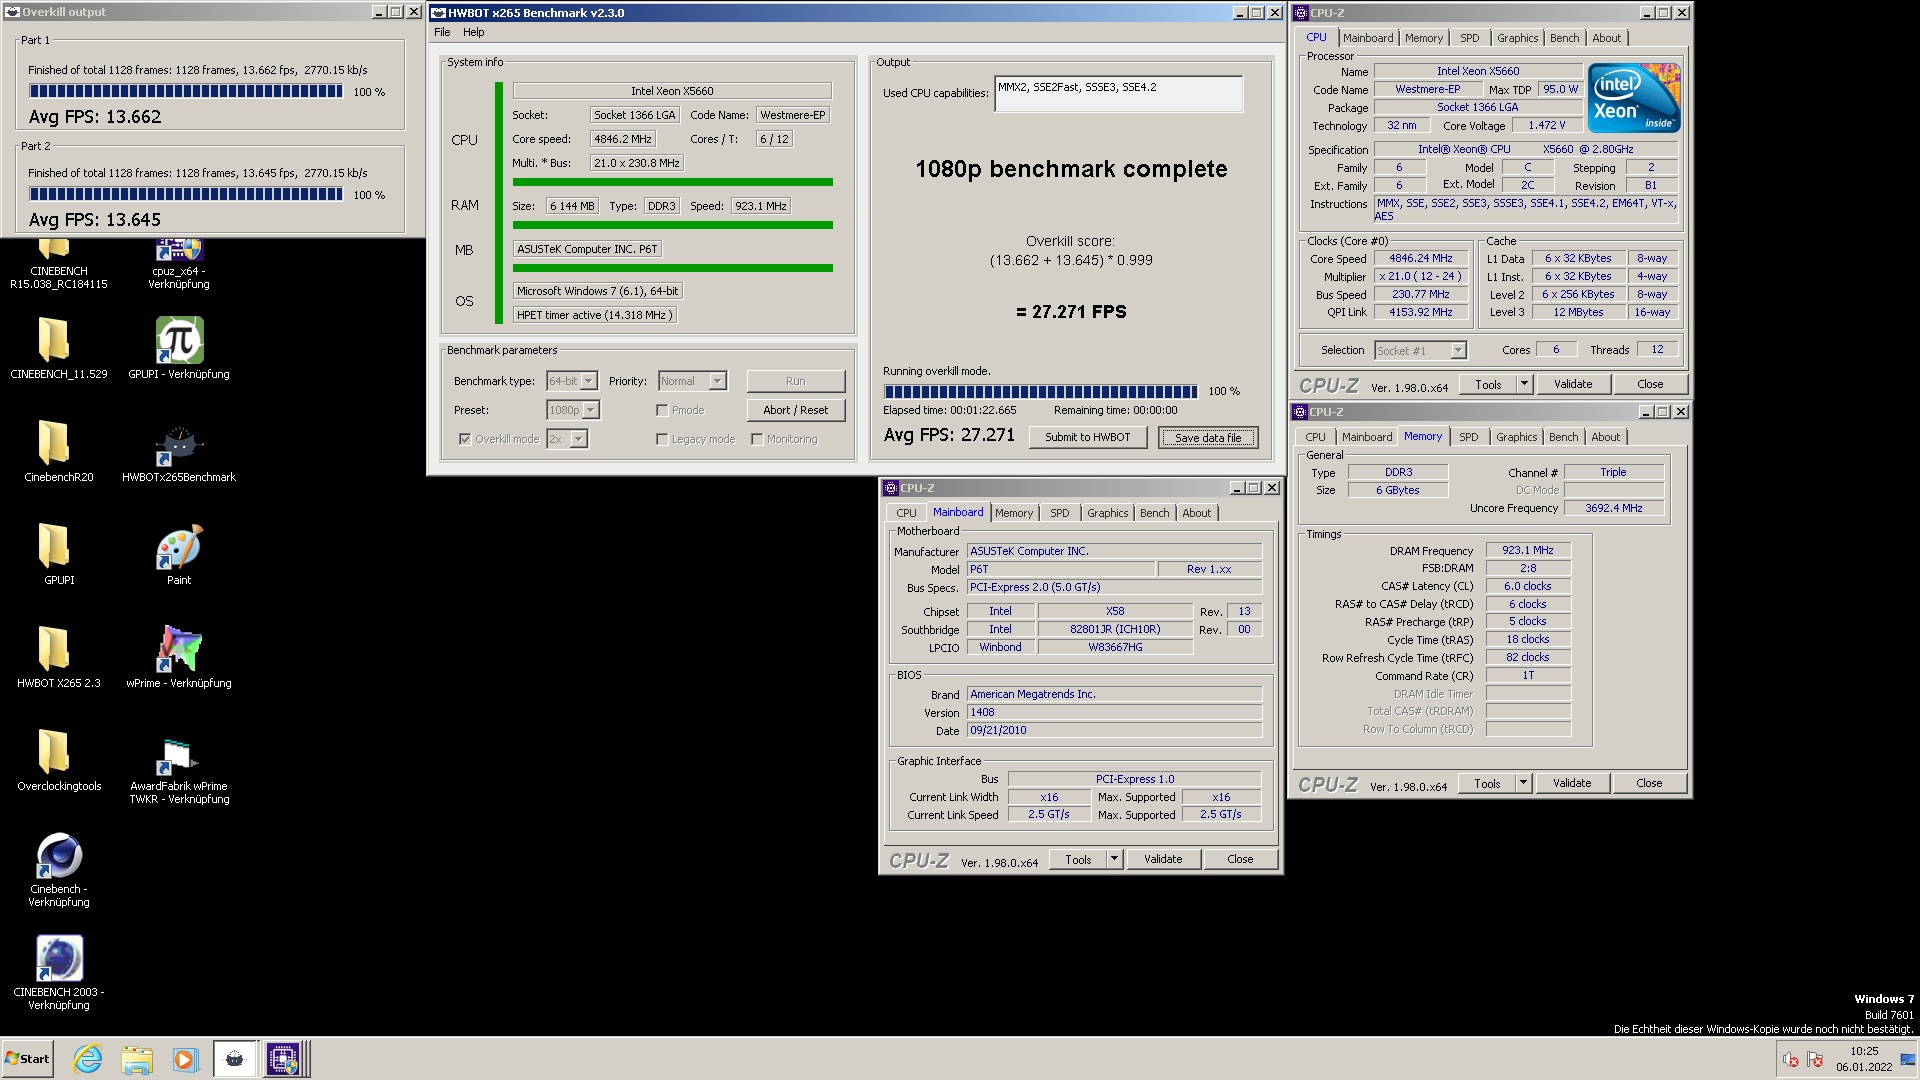Viewport: 1920px width, 1080px height.
Task: Open Tools dropdown arrow in CPU tab window
Action: pos(1524,384)
